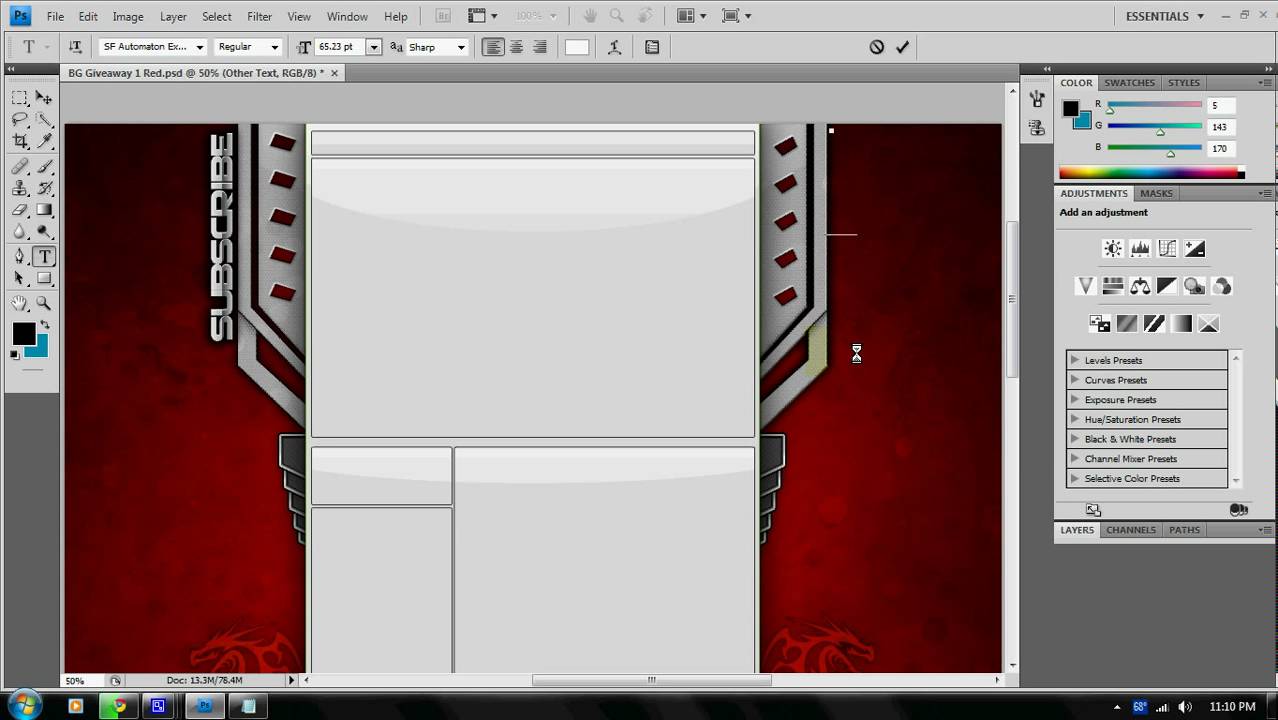
Task: Add an Exposure adjustment
Action: pyautogui.click(x=1195, y=248)
